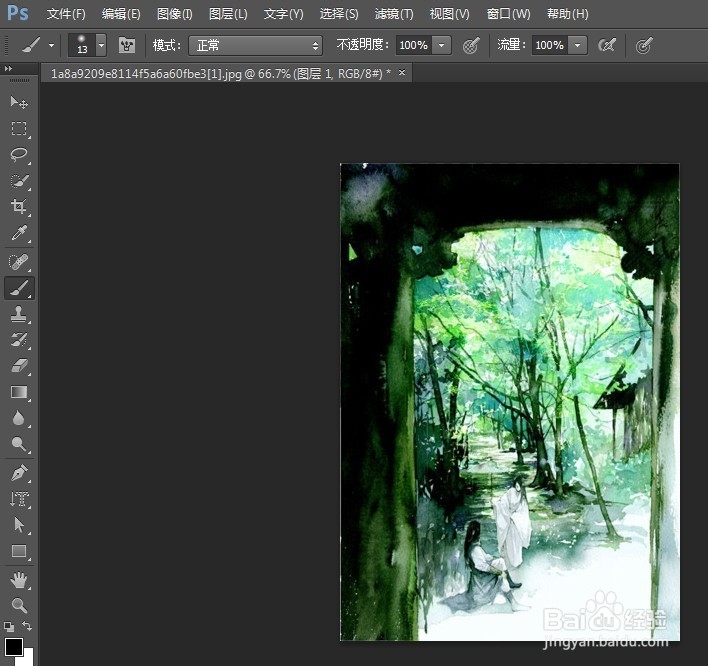708x666 pixels.
Task: Open the blending mode dropdown showing 正常
Action: pyautogui.click(x=256, y=46)
